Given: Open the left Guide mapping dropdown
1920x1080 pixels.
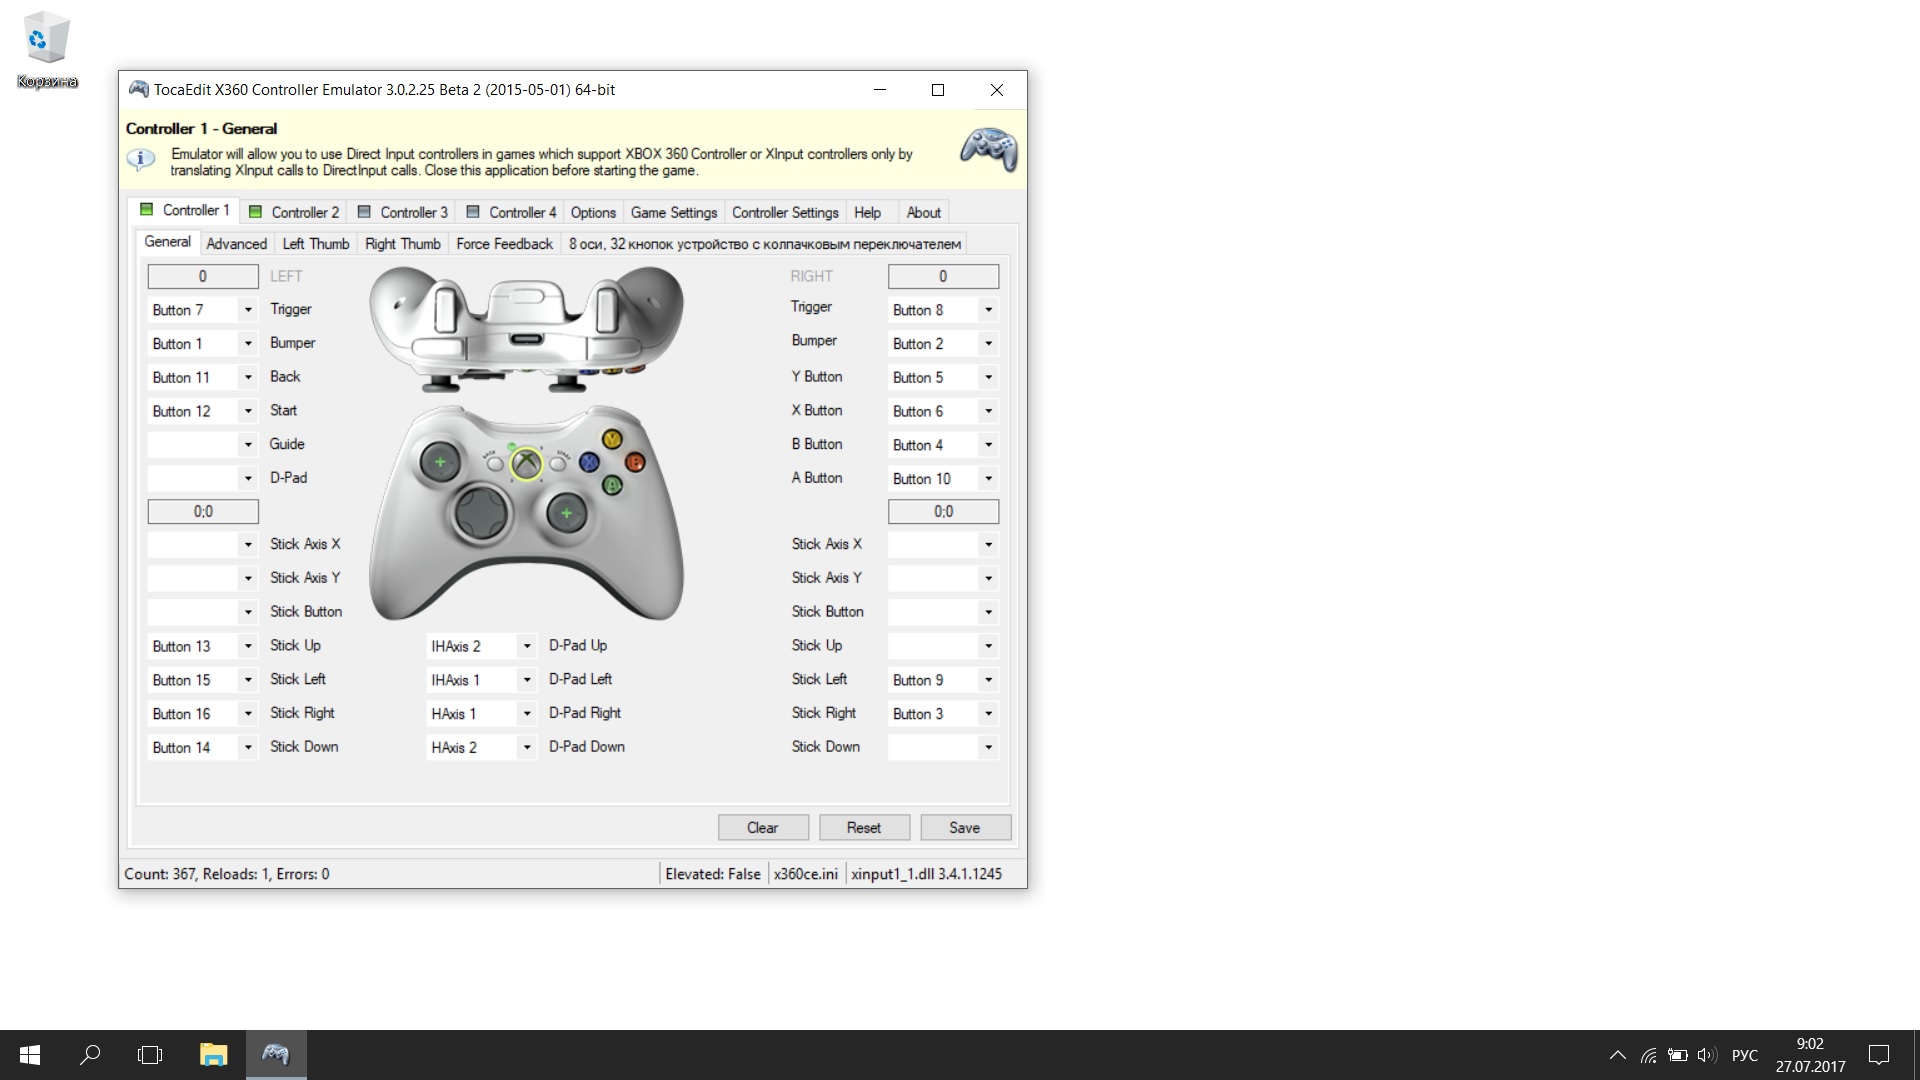Looking at the screenshot, I should point(248,444).
